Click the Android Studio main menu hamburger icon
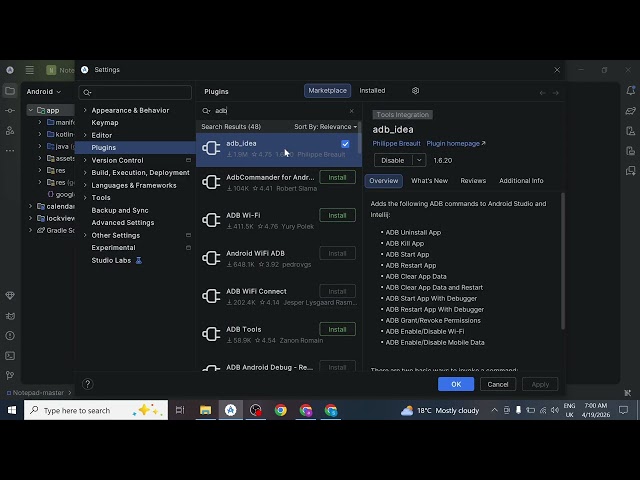 pyautogui.click(x=29, y=70)
